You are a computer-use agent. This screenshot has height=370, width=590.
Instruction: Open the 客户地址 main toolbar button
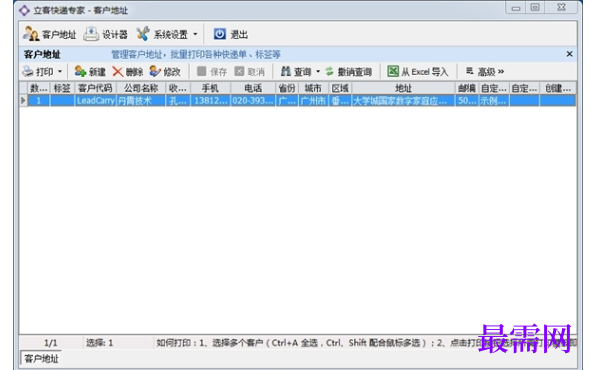coord(49,34)
